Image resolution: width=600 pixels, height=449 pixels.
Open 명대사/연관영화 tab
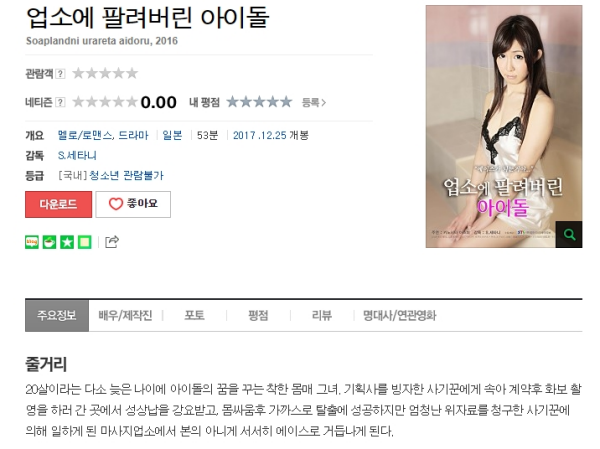399,315
